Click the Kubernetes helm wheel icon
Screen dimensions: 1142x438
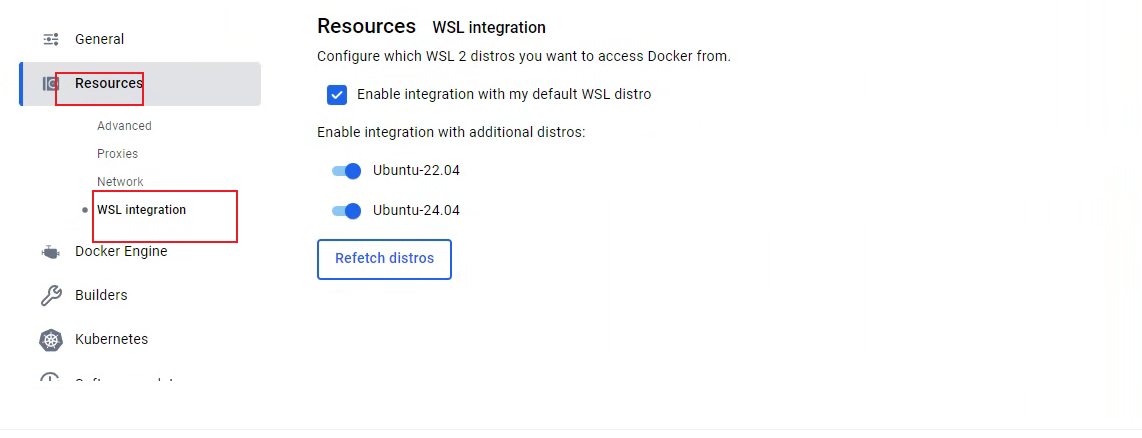[x=51, y=340]
